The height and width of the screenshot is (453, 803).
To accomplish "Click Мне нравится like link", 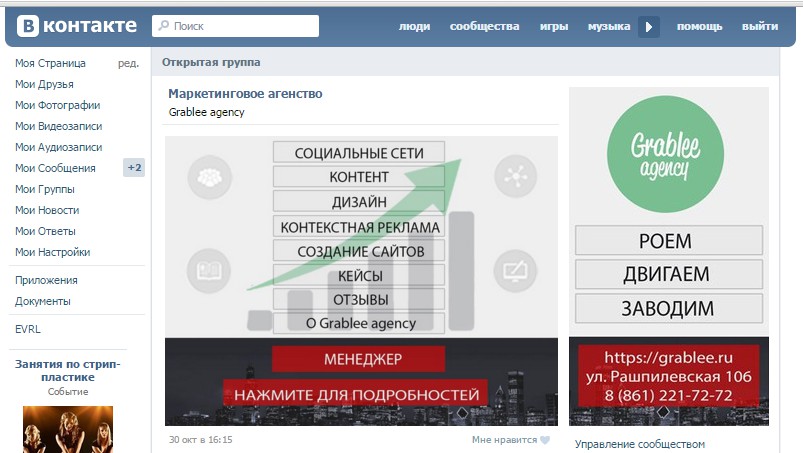I will (x=504, y=440).
